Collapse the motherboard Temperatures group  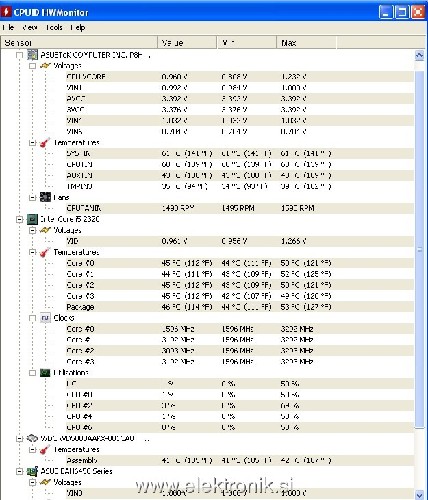click(x=32, y=143)
